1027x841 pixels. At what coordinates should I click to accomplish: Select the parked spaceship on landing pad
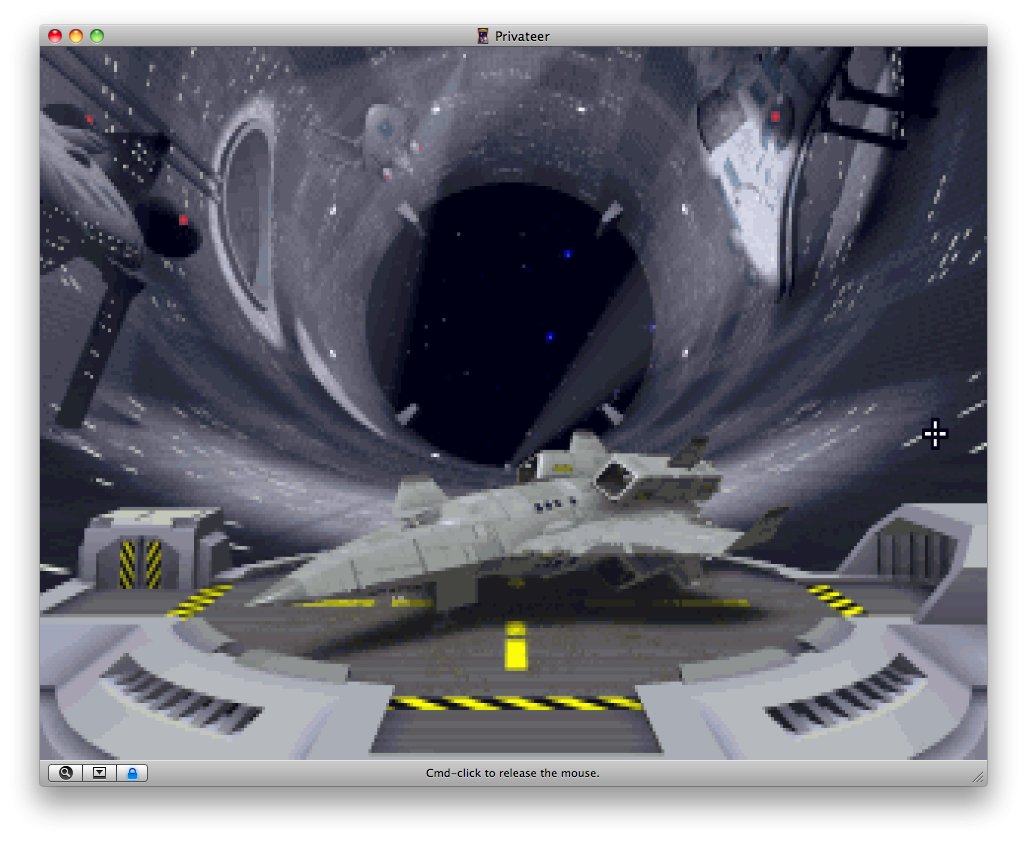[520, 530]
